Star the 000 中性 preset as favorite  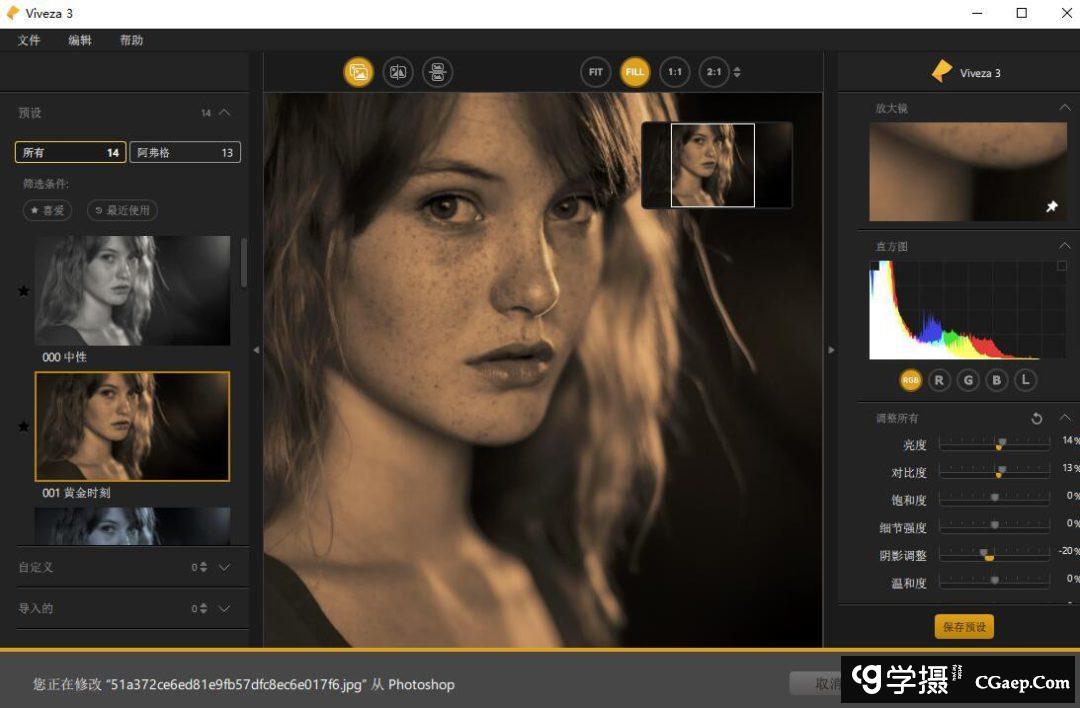tap(24, 291)
